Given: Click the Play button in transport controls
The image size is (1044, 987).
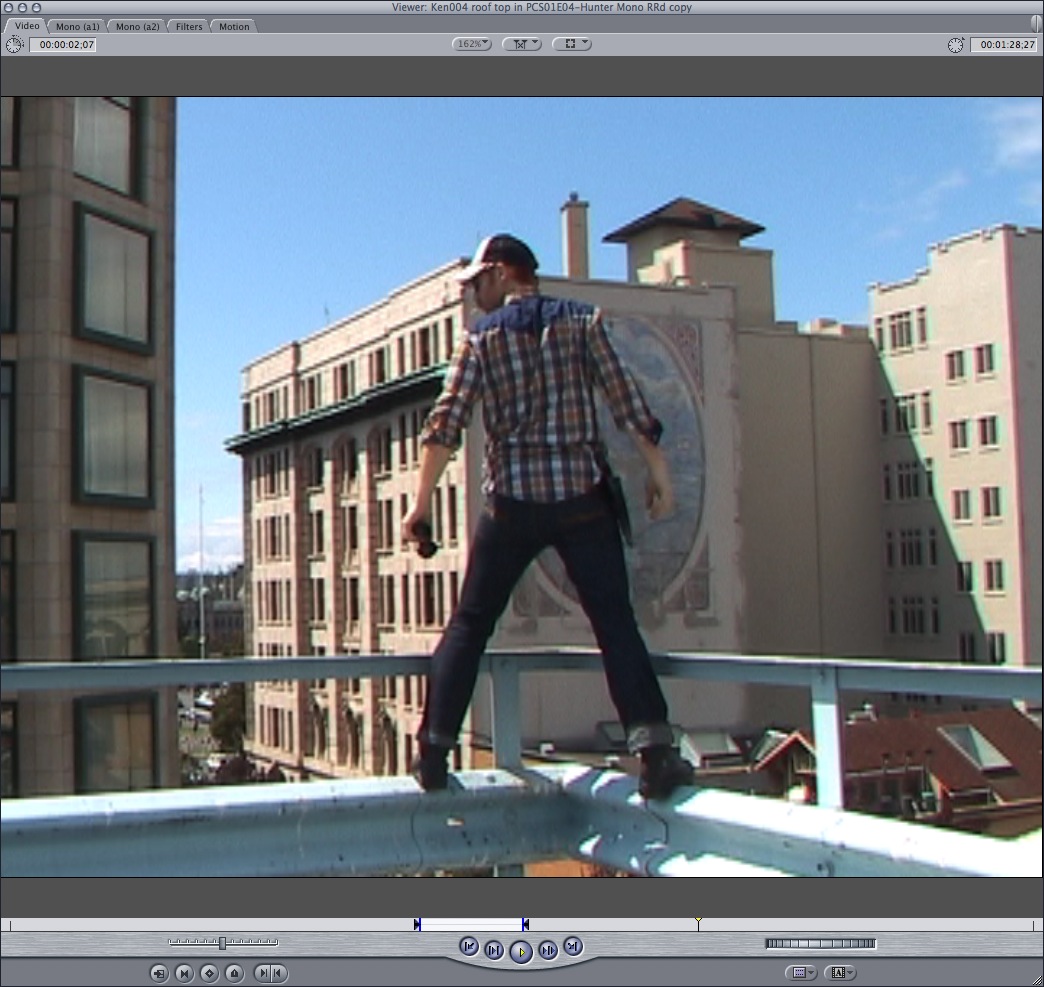Looking at the screenshot, I should (520, 951).
